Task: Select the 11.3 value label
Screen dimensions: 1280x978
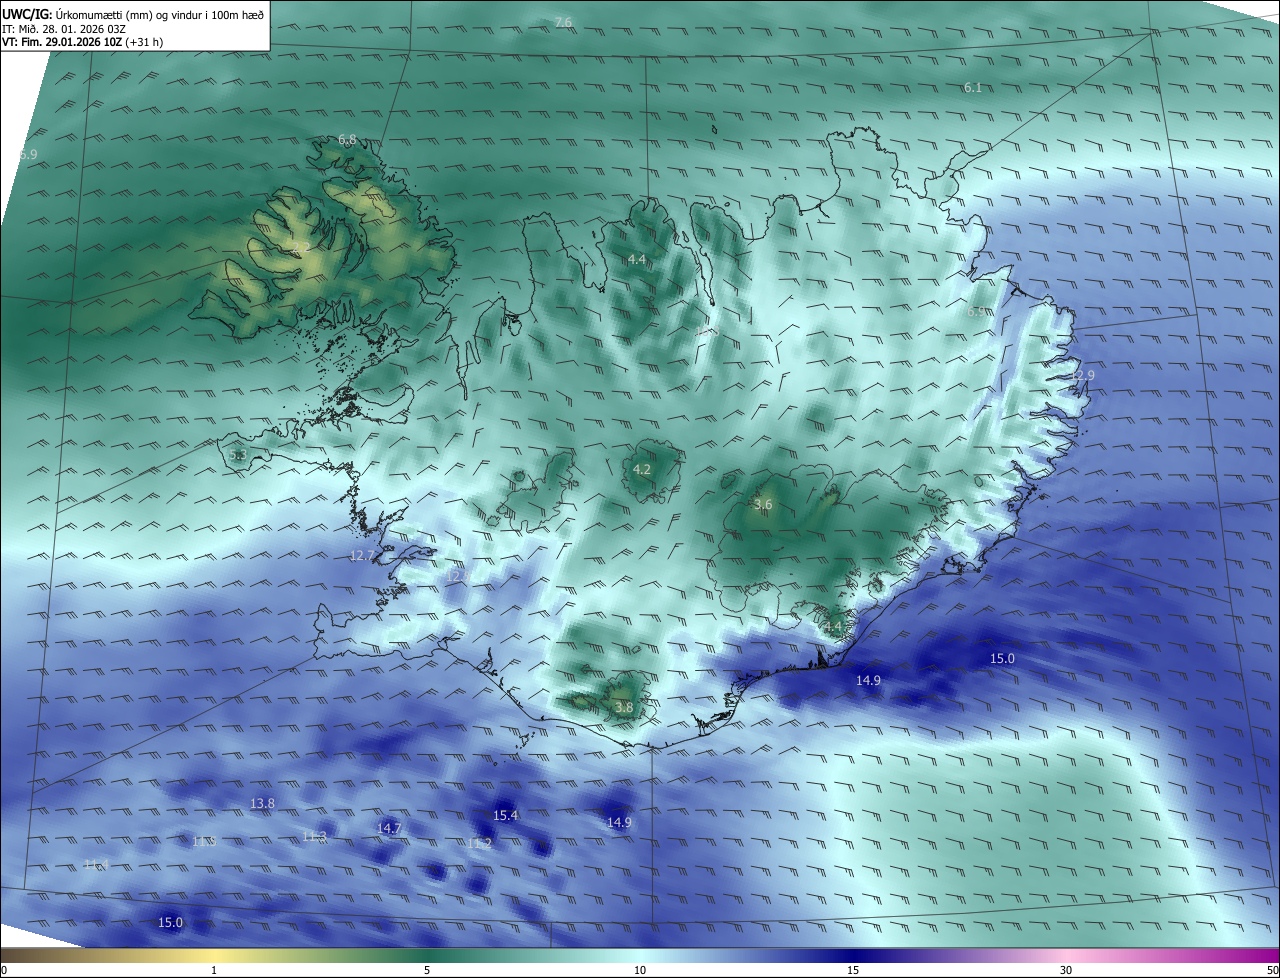Action: [314, 836]
